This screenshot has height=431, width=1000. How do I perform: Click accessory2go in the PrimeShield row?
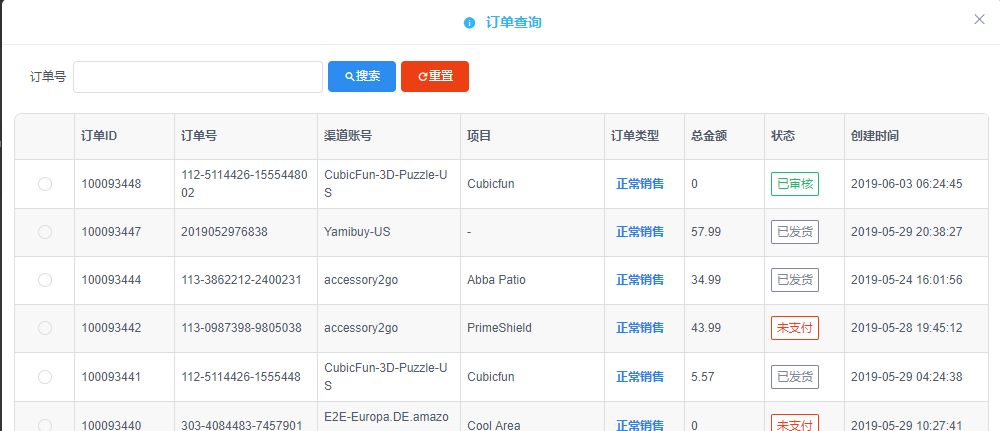[x=361, y=328]
